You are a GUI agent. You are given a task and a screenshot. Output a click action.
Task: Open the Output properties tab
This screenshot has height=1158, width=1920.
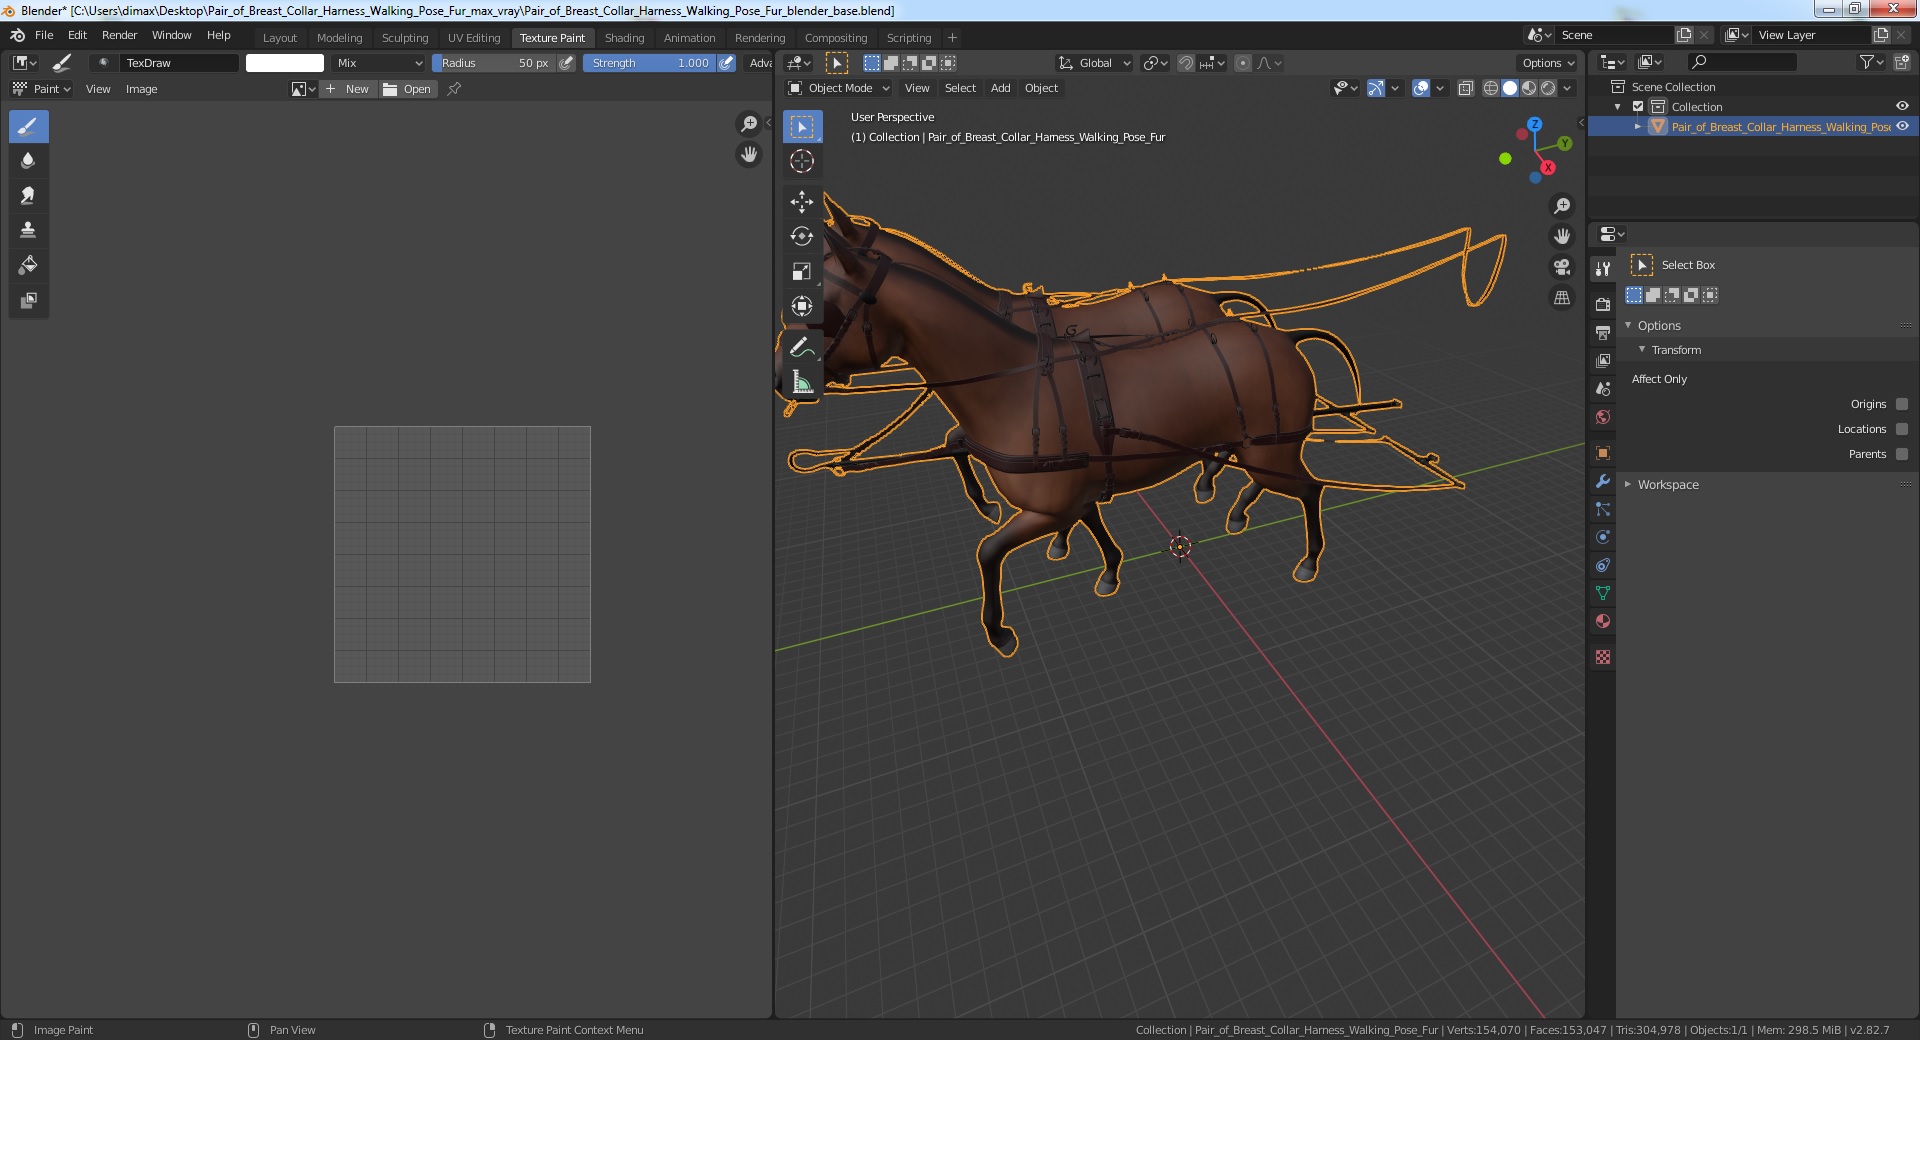coord(1603,332)
